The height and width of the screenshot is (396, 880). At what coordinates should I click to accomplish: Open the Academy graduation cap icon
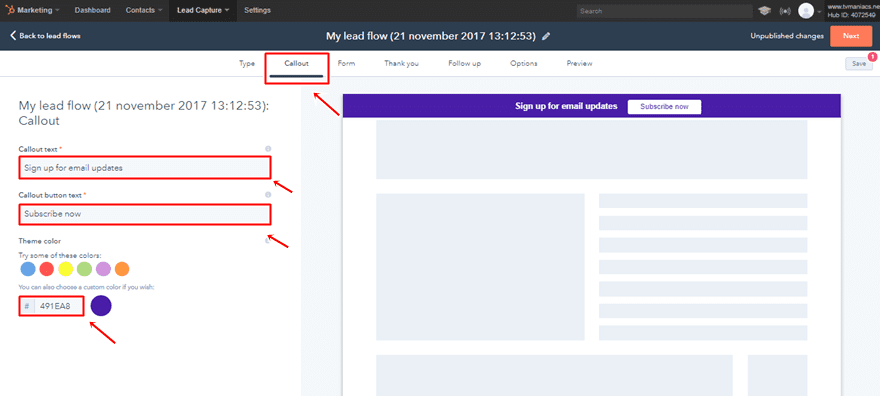coord(764,11)
